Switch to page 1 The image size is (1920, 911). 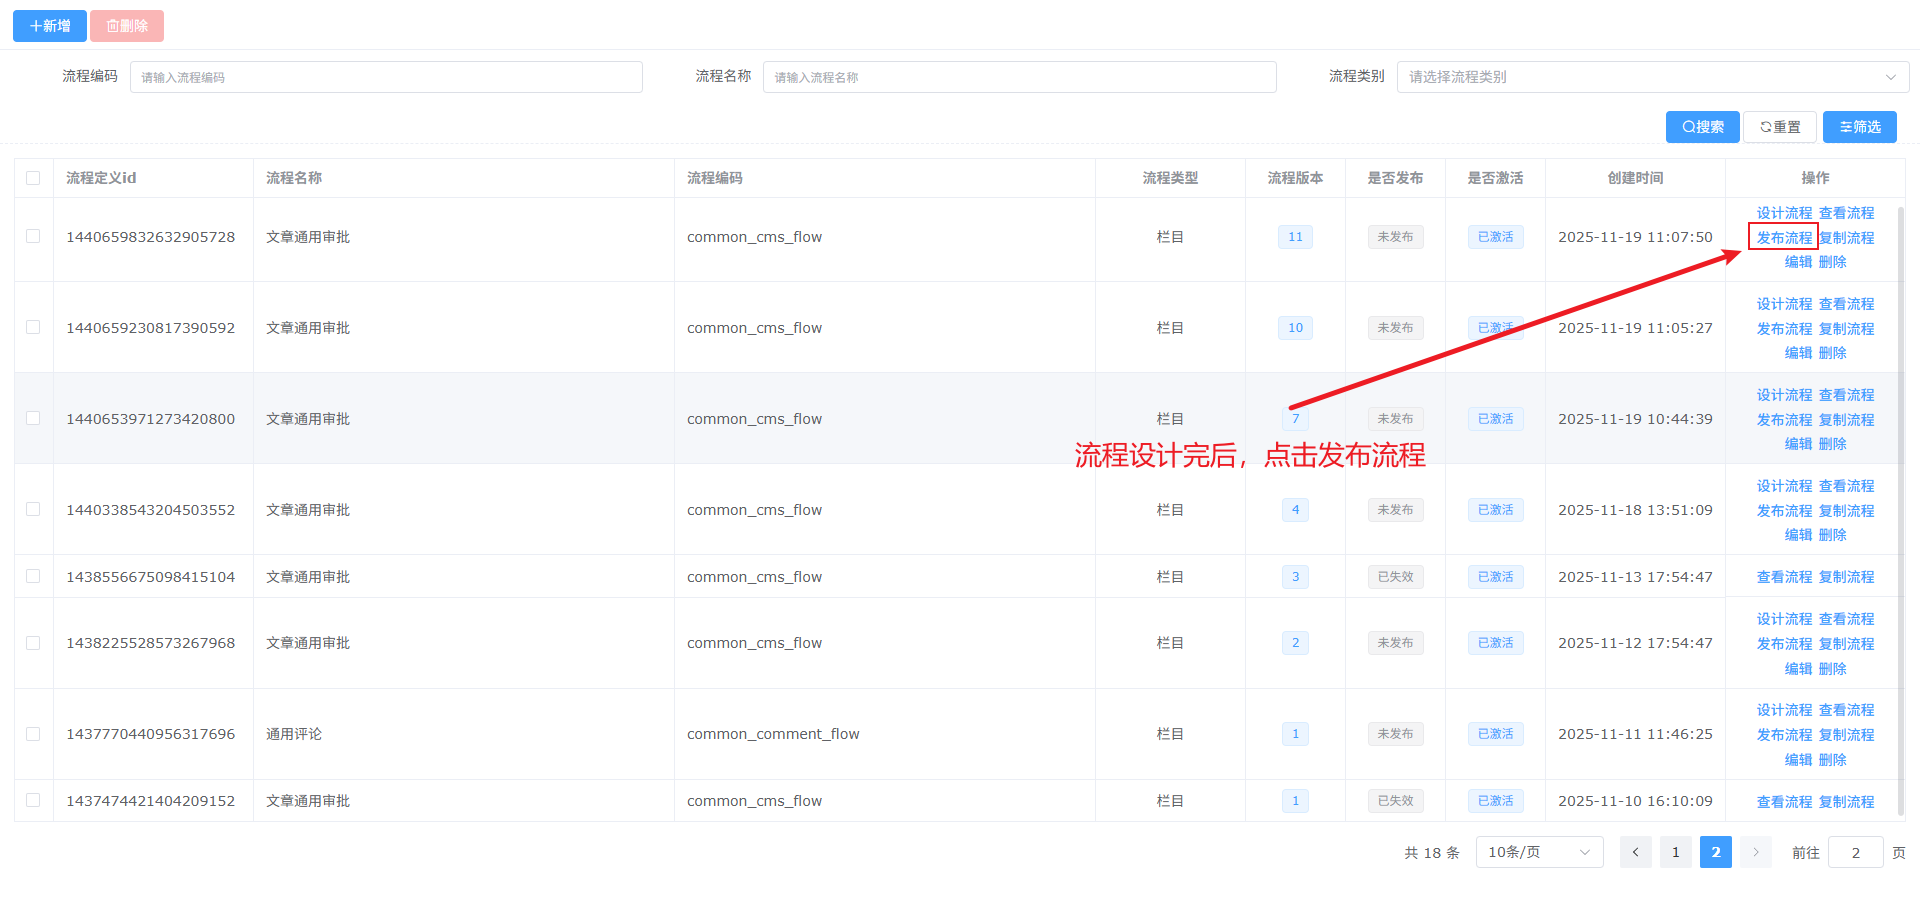click(x=1675, y=852)
